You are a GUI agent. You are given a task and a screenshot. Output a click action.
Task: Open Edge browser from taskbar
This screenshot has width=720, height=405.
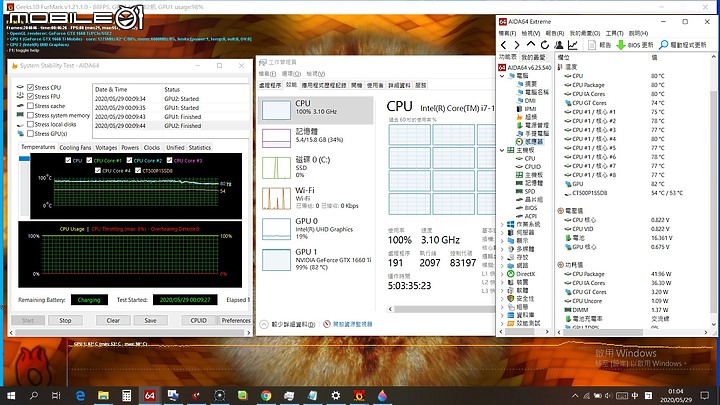80,395
